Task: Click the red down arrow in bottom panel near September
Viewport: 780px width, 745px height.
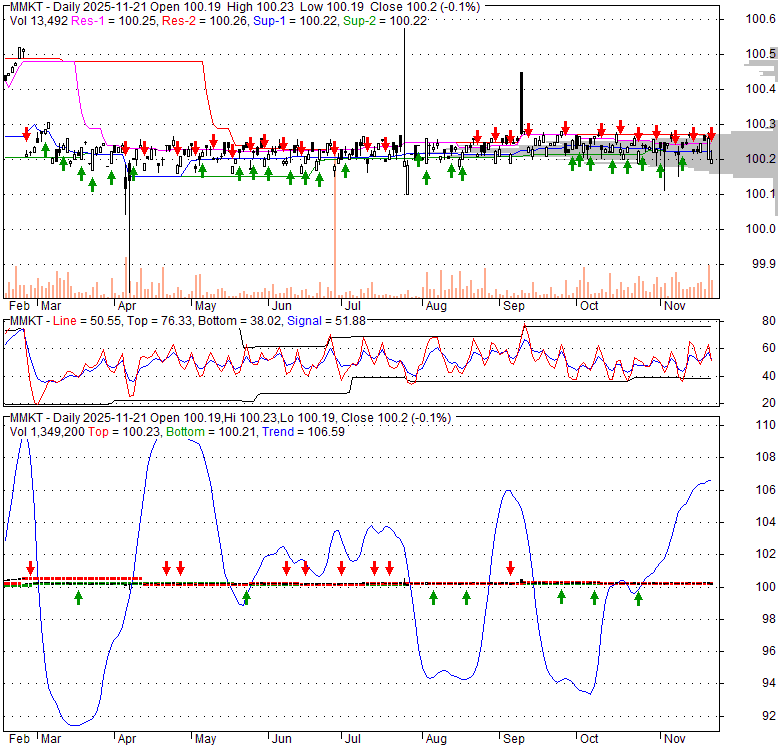Action: tap(511, 568)
